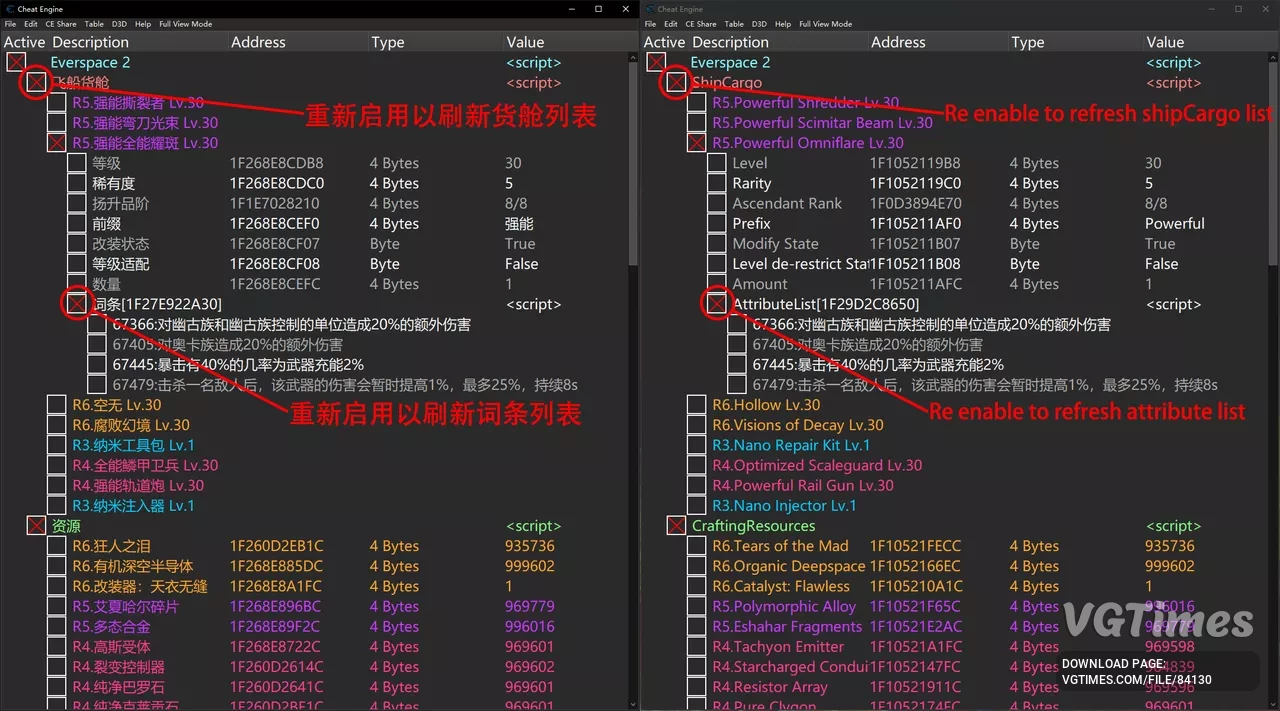Check the R3.Nano Repair Kit Lv.1 box
The height and width of the screenshot is (711, 1280).
pos(696,445)
